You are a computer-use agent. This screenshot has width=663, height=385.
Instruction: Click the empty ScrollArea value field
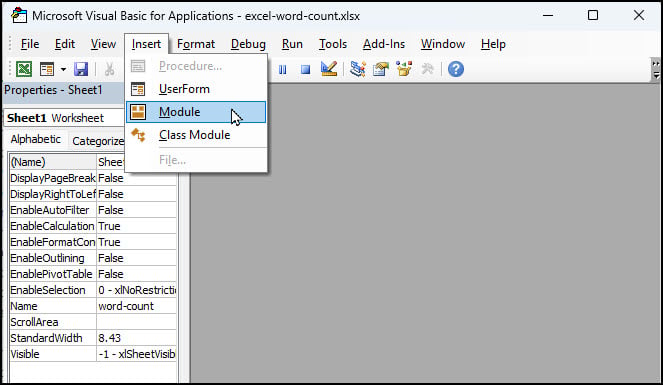[x=137, y=322]
